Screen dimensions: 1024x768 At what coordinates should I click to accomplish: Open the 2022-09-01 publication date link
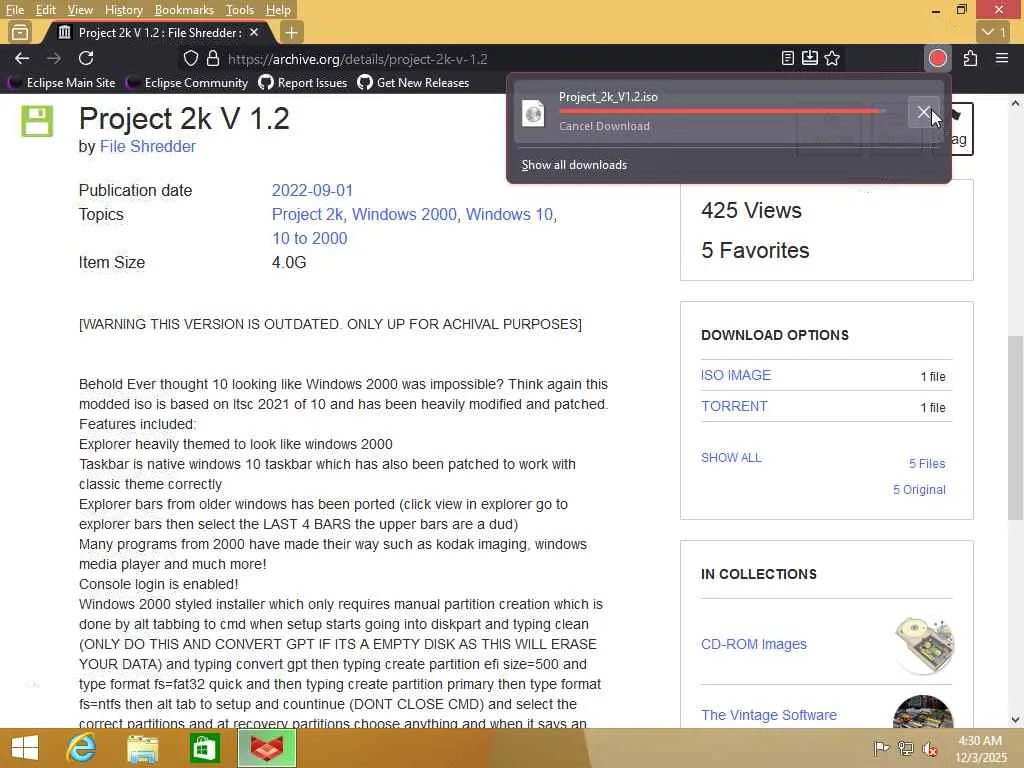(312, 191)
